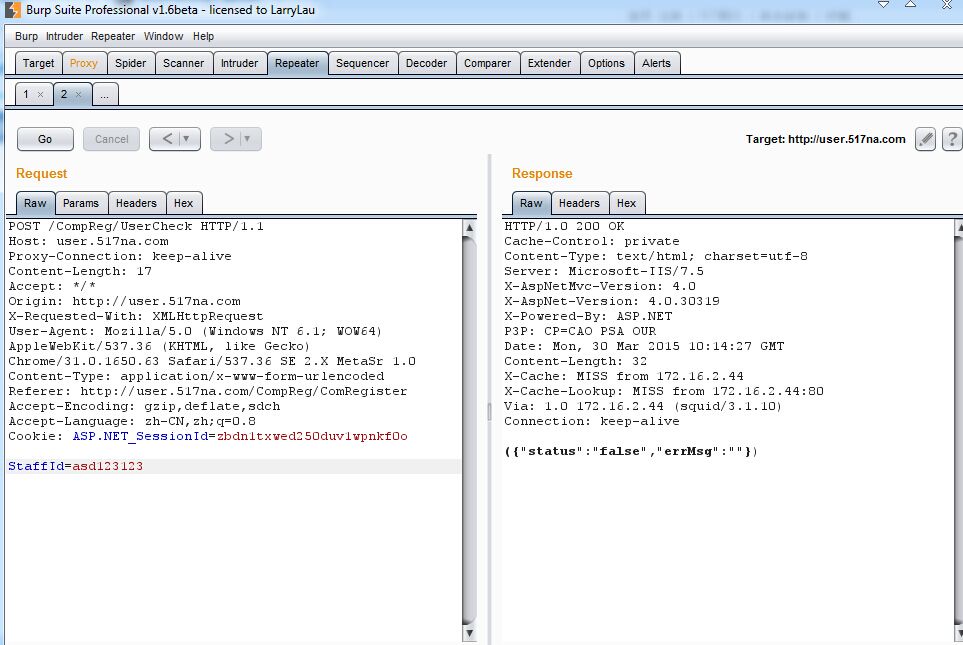Open the Help menu

click(203, 36)
